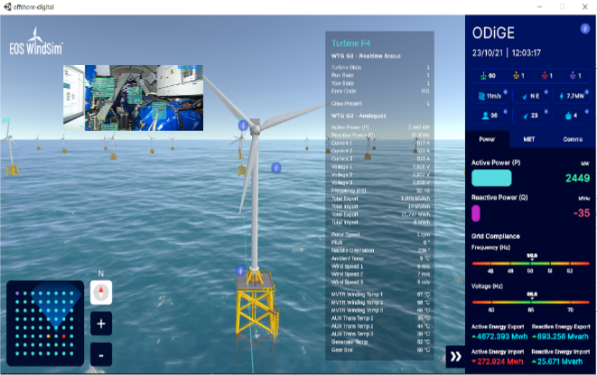The width and height of the screenshot is (597, 375).
Task: Select the NE wind direction tile
Action: pos(530,96)
